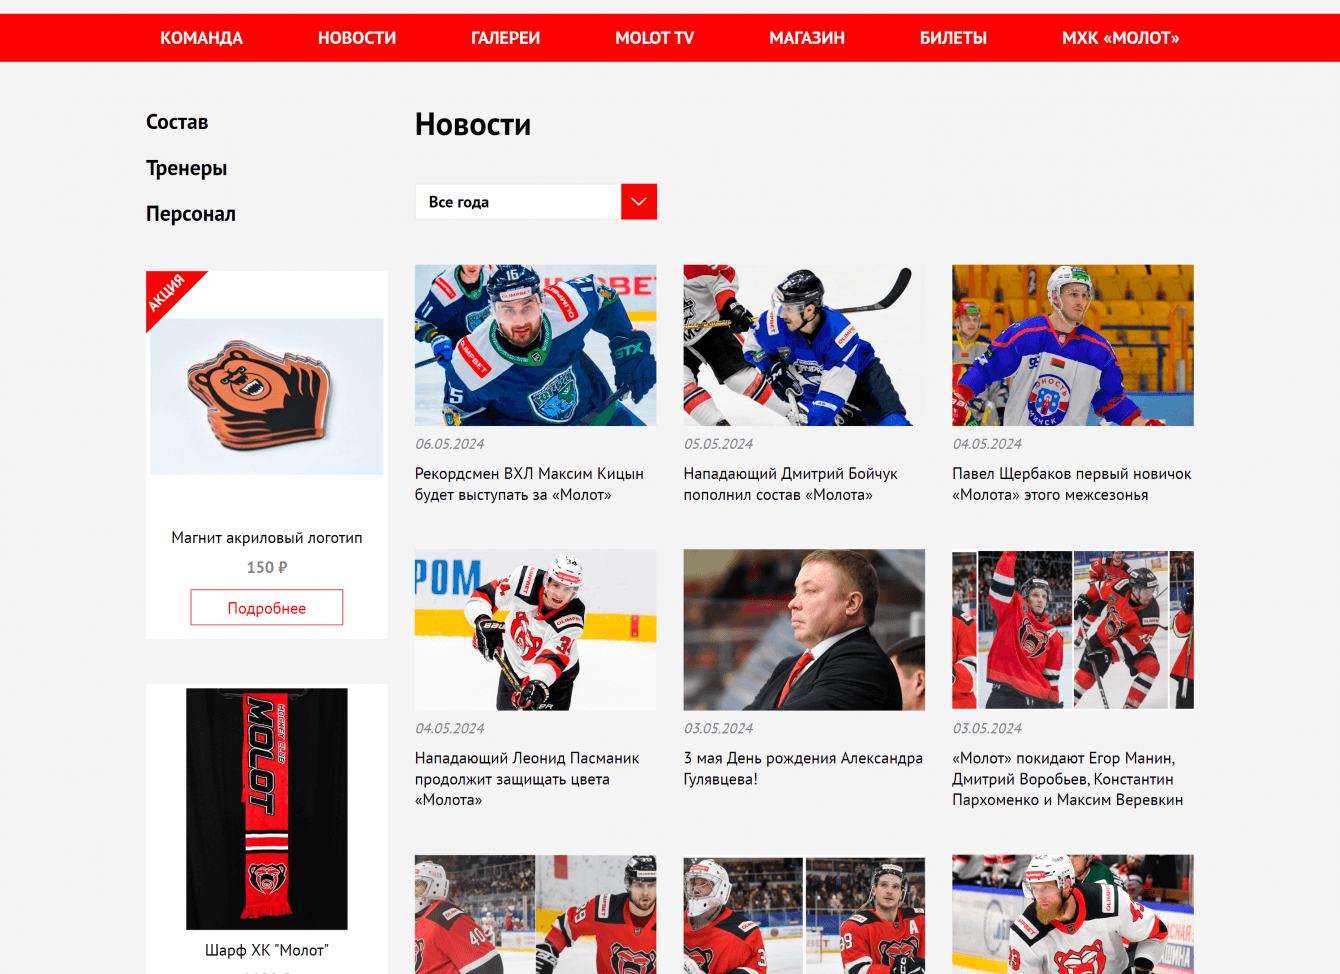The image size is (1340, 974).
Task: Open the year filter red chevron arrow
Action: click(x=638, y=202)
